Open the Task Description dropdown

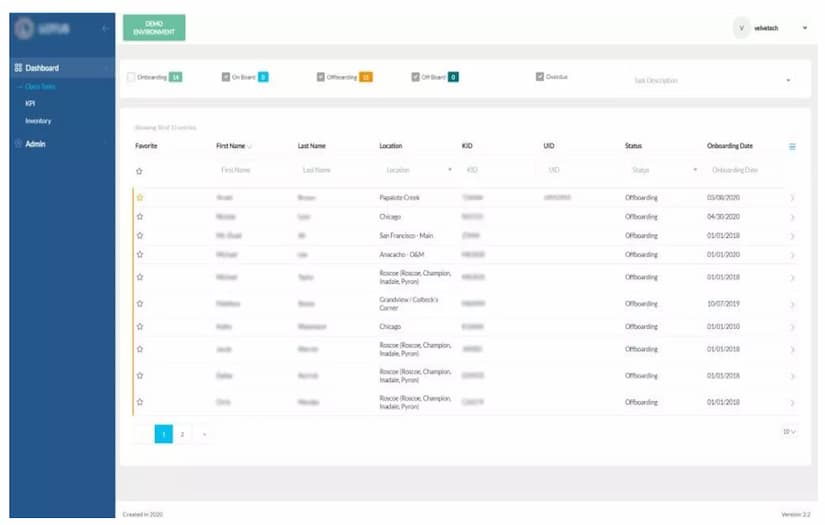point(713,80)
